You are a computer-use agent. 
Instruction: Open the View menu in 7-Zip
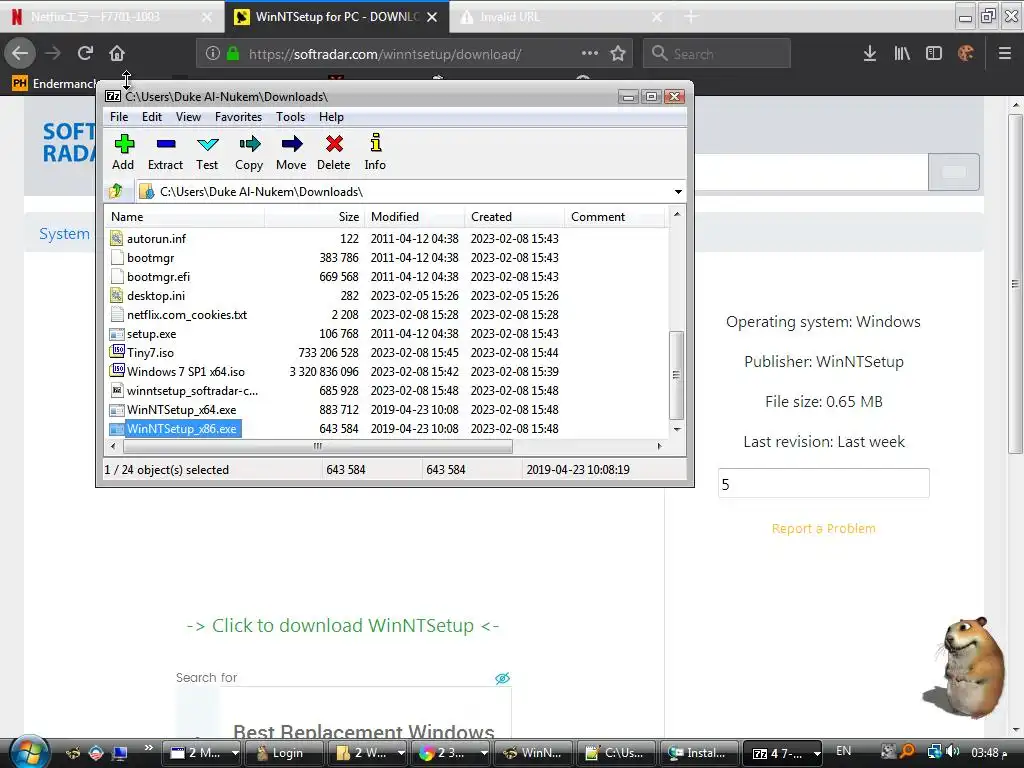188,117
